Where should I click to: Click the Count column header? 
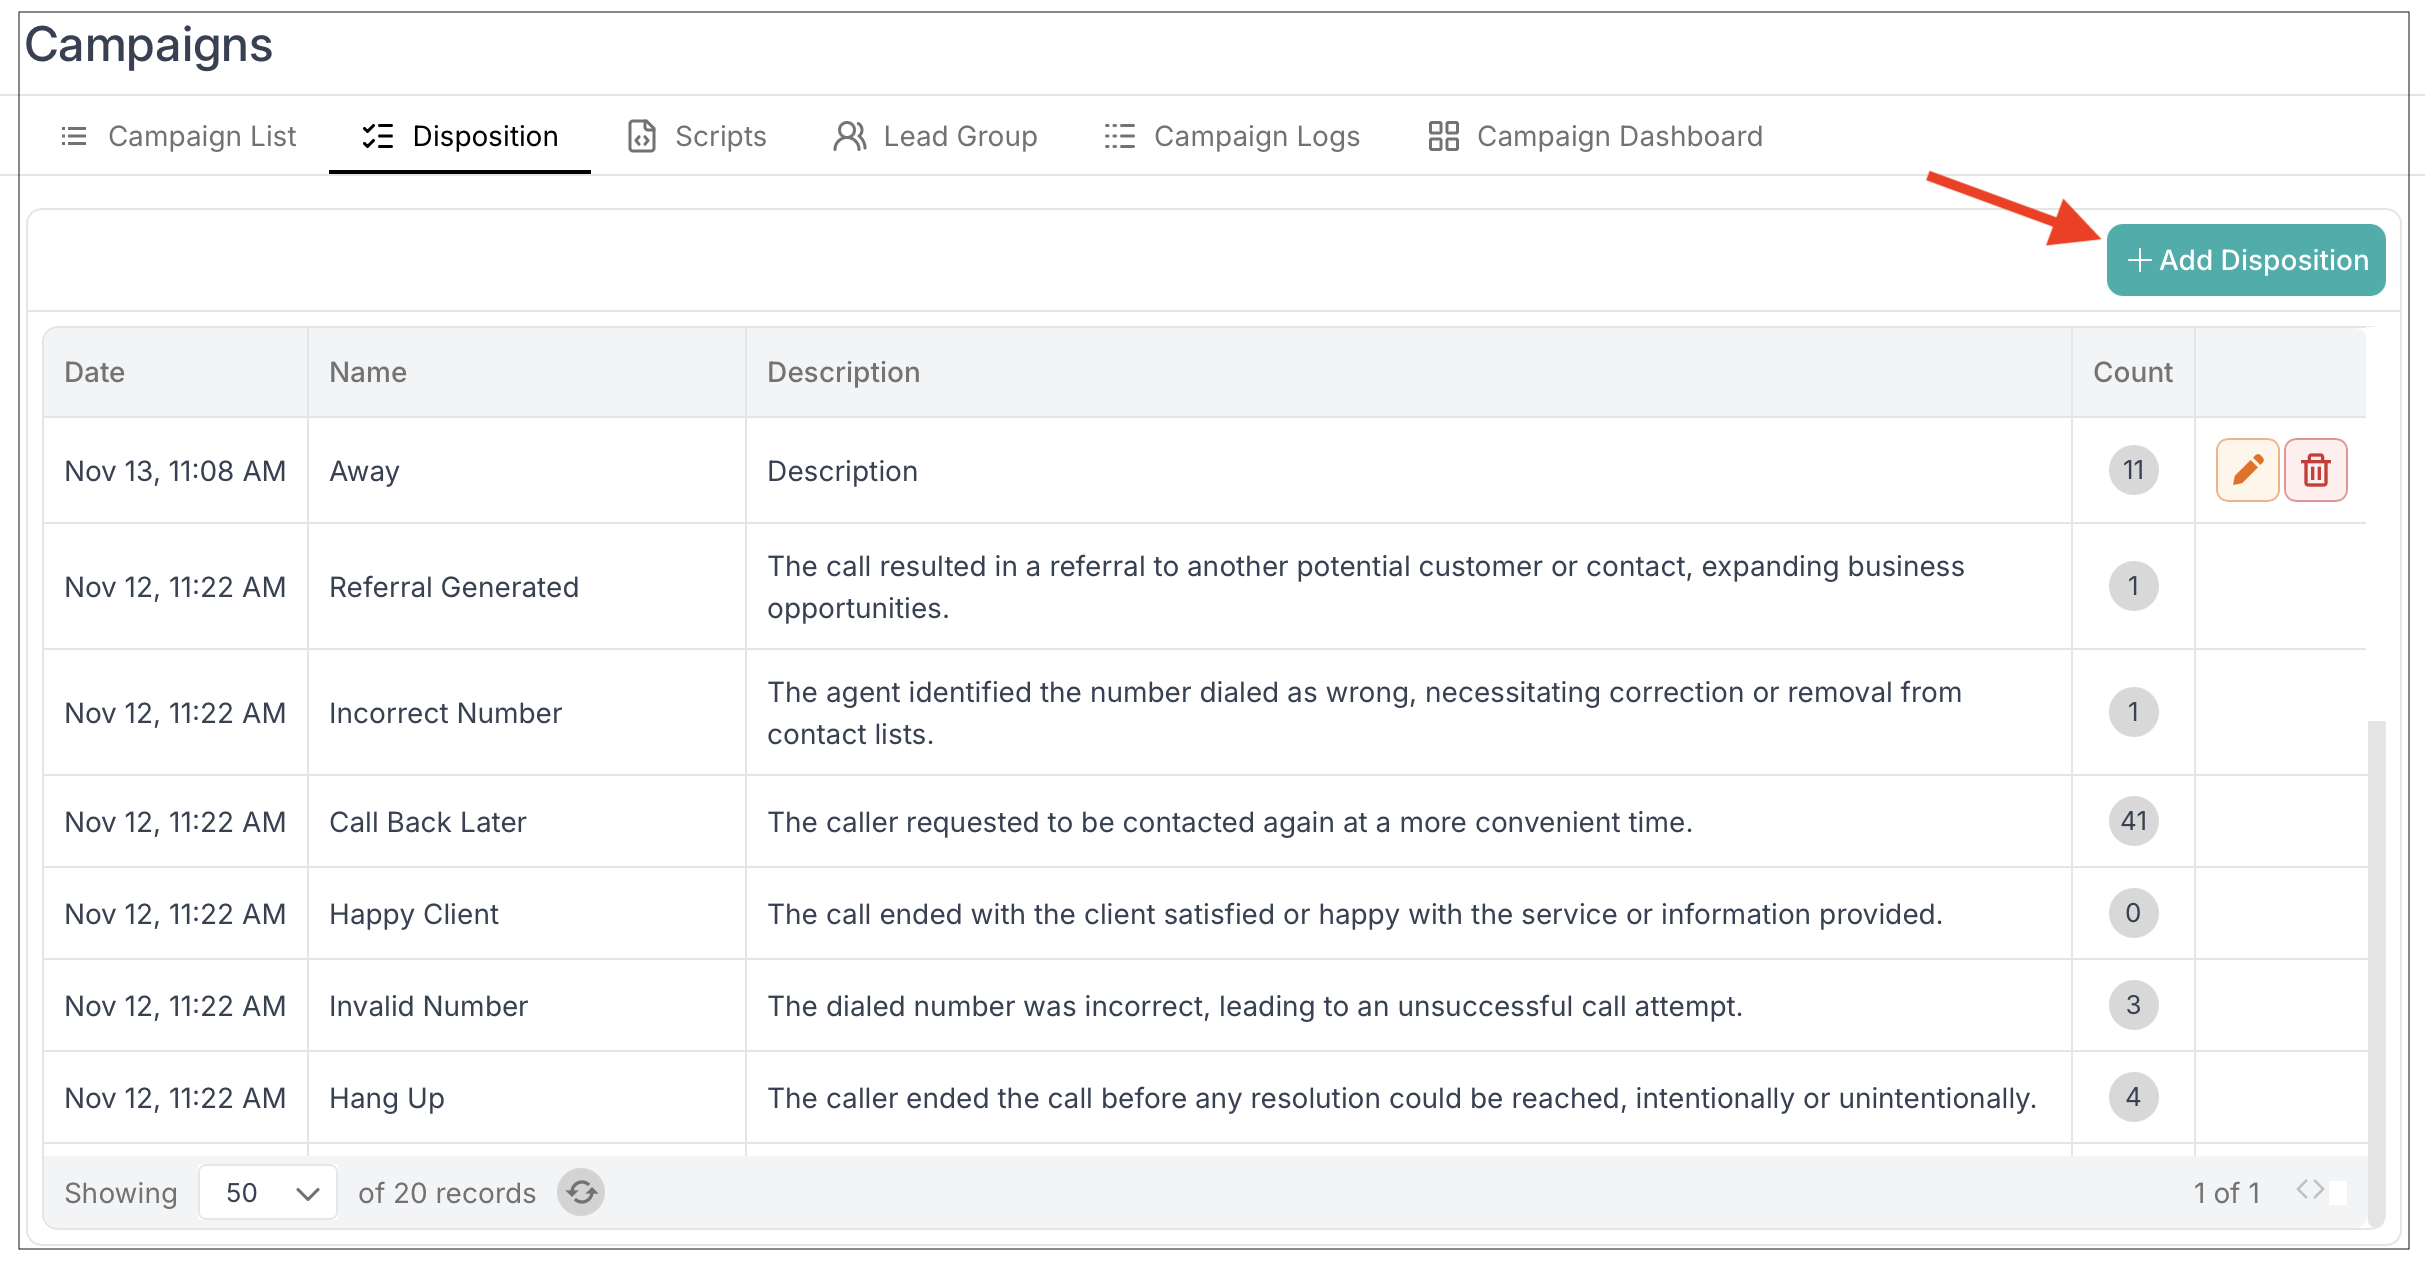(x=2132, y=372)
